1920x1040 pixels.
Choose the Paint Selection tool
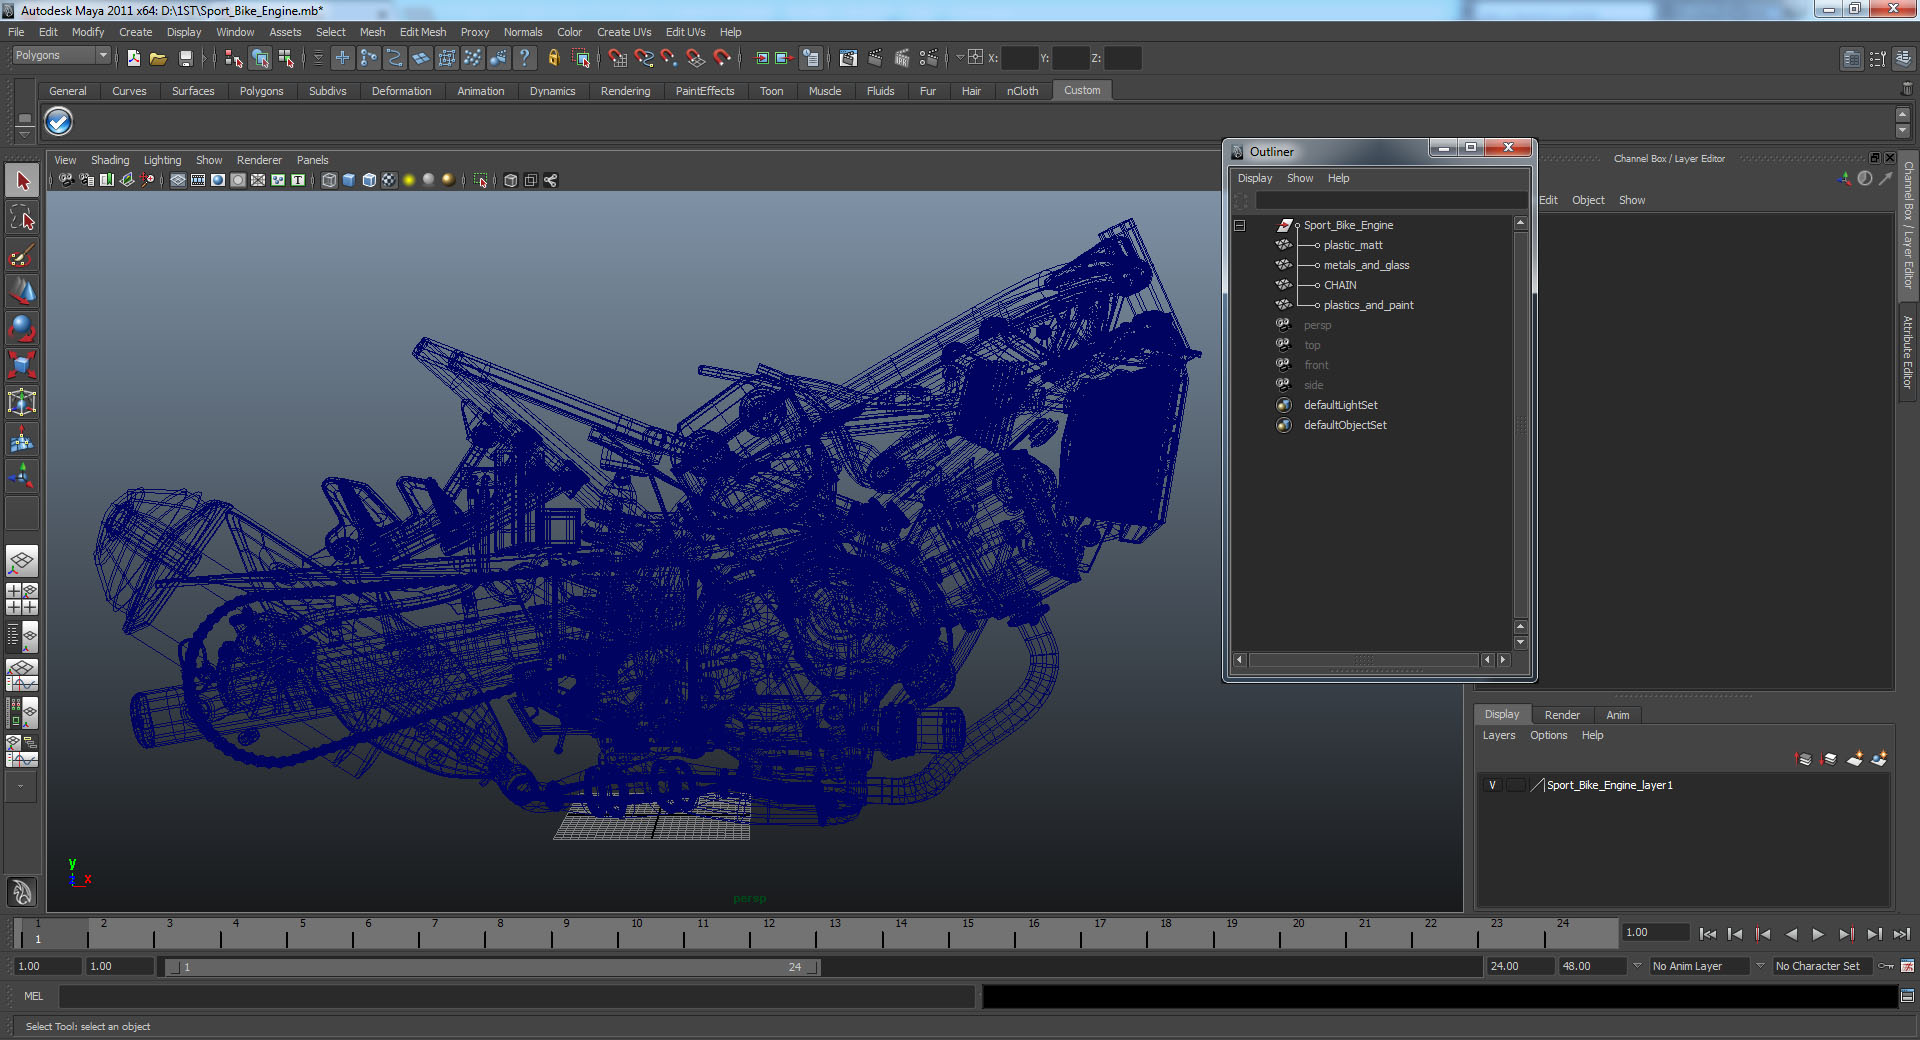coord(22,255)
